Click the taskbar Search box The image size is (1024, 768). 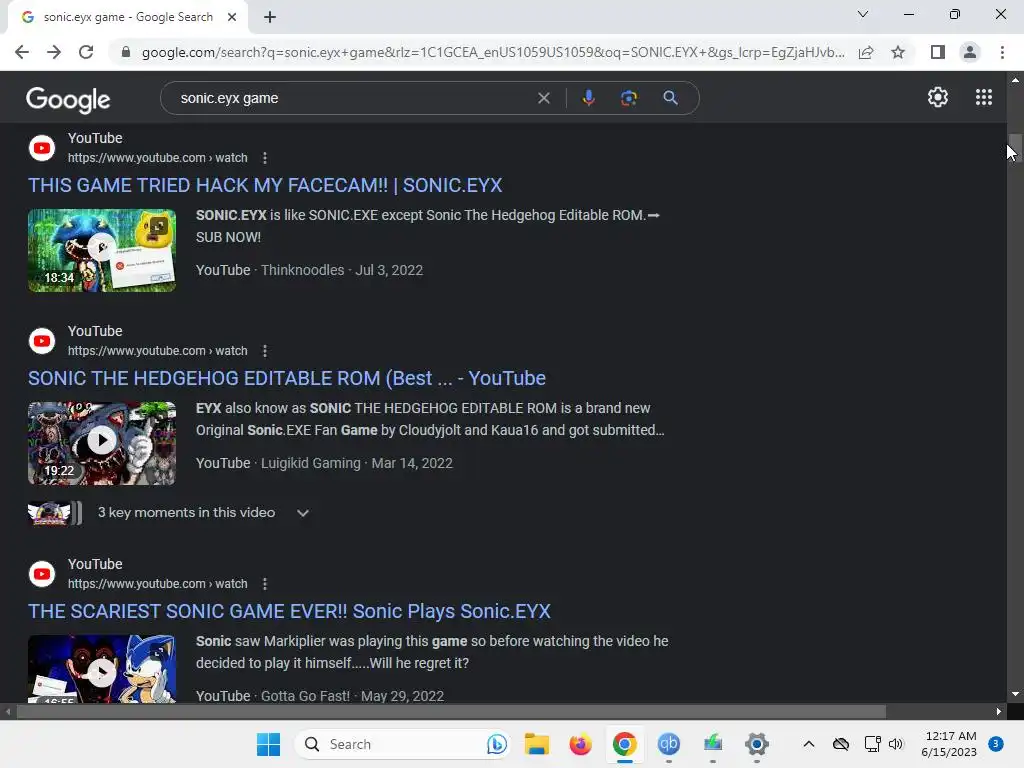pyautogui.click(x=402, y=744)
